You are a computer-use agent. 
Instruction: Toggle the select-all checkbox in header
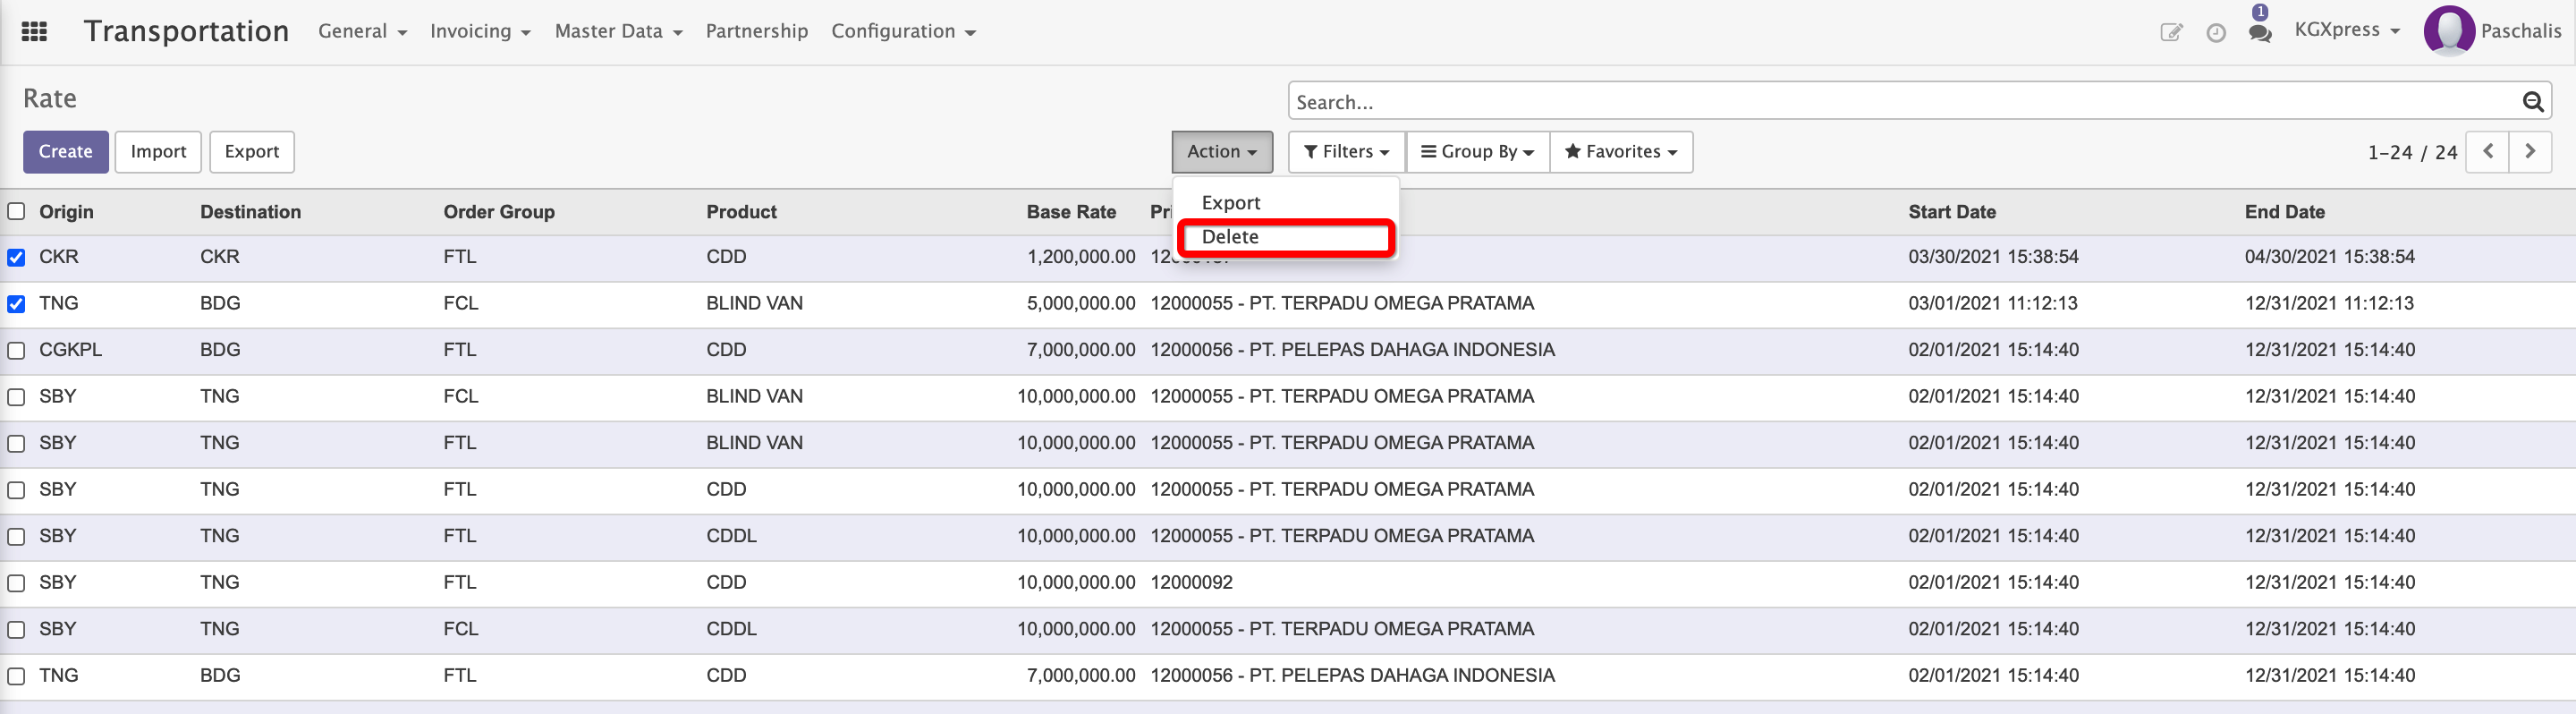coord(16,211)
